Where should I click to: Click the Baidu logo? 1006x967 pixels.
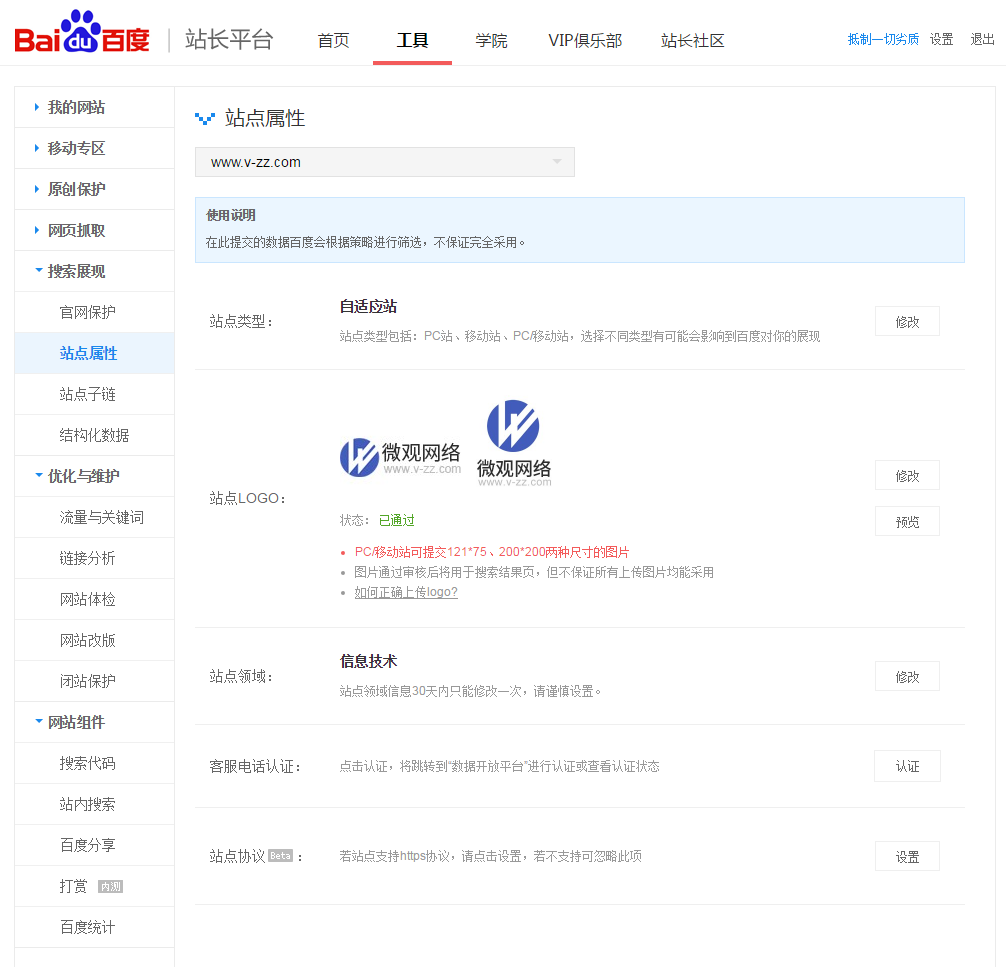82,32
